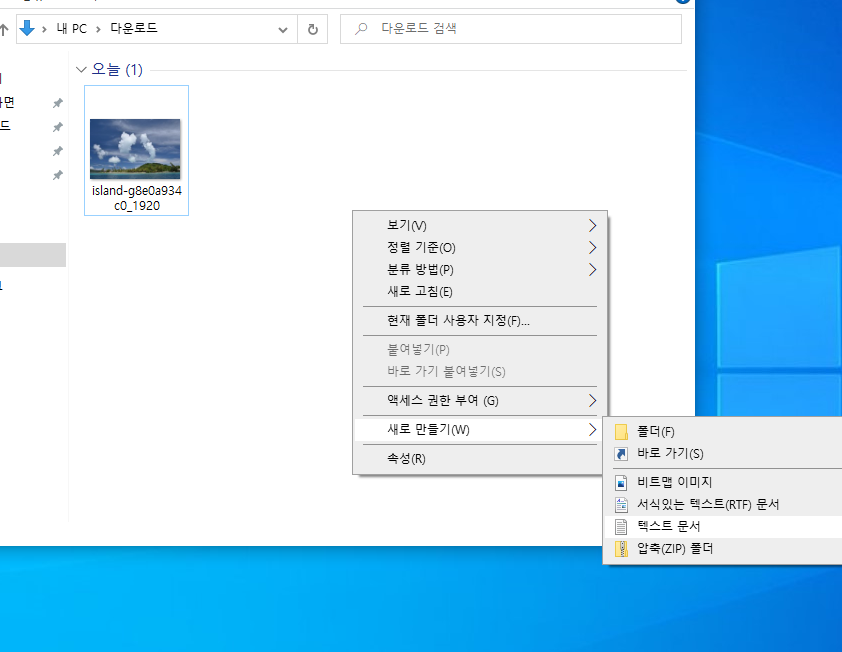Click the highlighted item in navigation pane

(x=33, y=255)
